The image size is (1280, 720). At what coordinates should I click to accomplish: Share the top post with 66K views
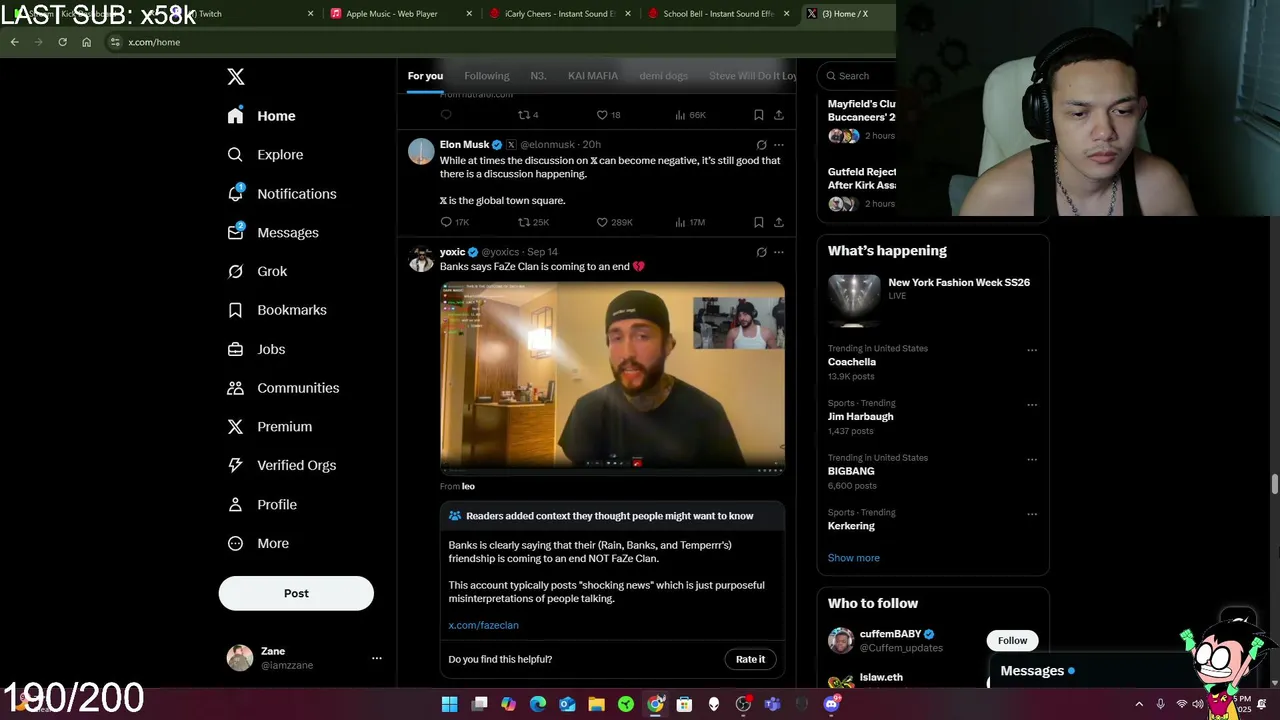779,115
